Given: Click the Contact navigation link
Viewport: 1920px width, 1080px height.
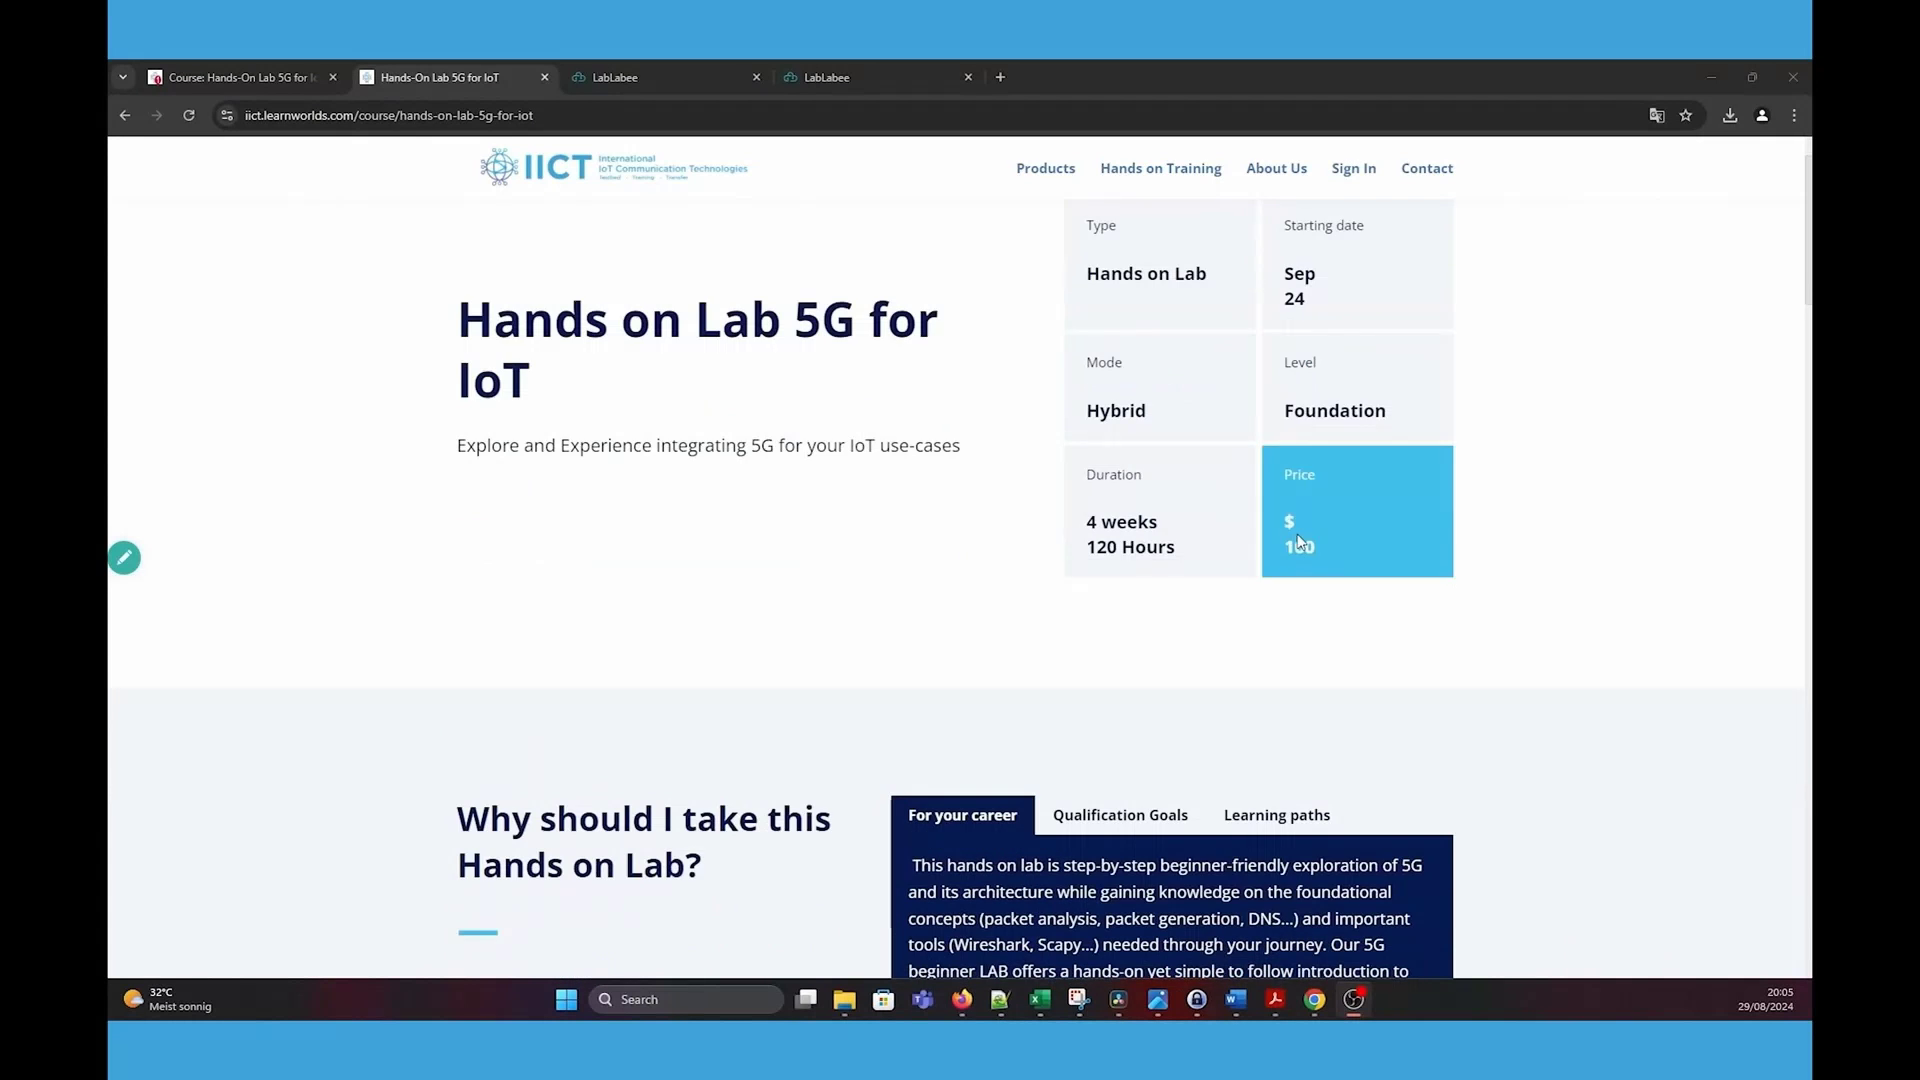Looking at the screenshot, I should 1427,168.
